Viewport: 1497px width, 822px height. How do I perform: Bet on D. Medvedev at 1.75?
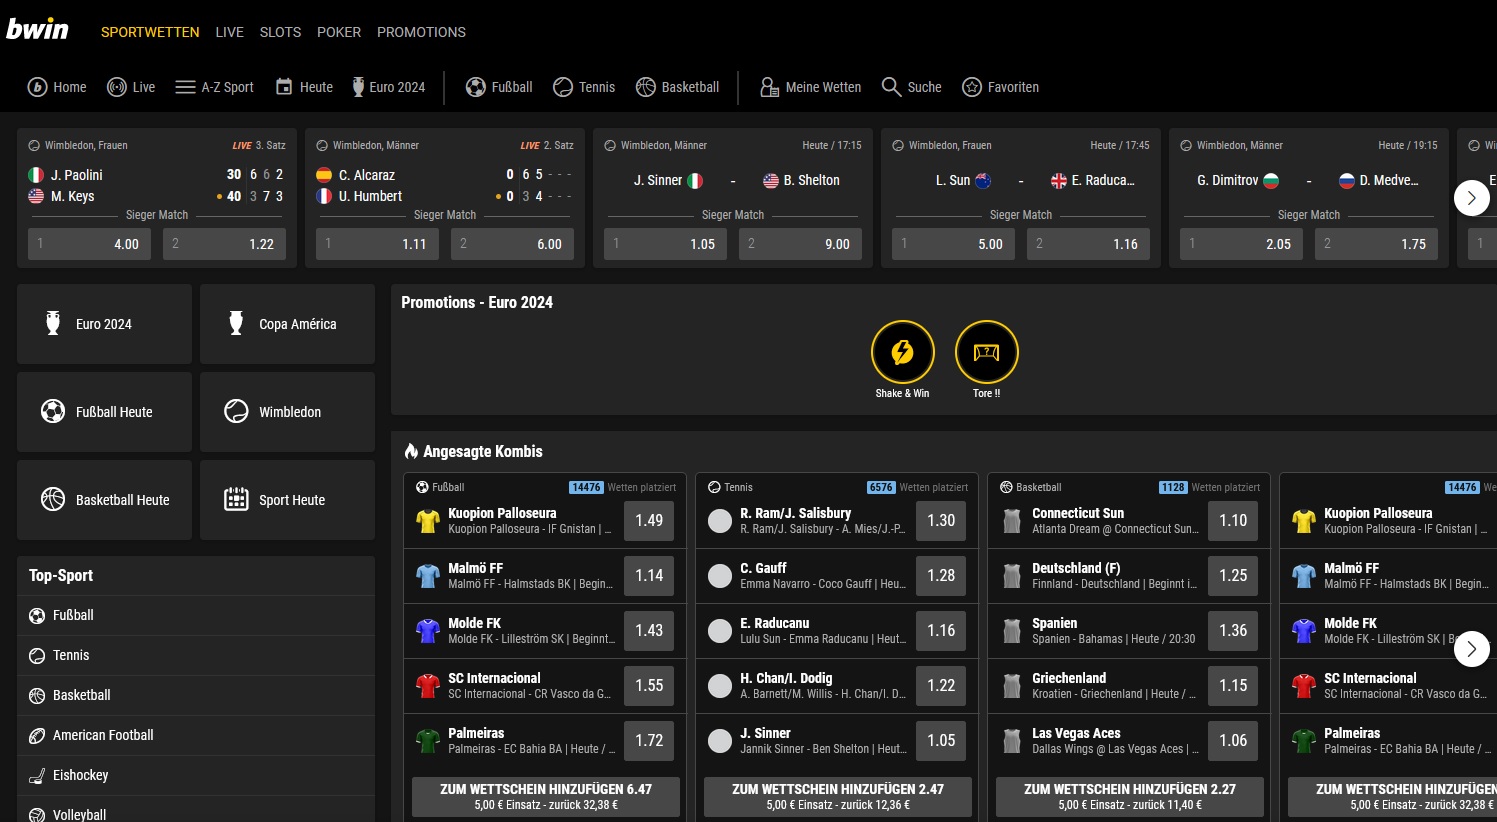[1376, 244]
